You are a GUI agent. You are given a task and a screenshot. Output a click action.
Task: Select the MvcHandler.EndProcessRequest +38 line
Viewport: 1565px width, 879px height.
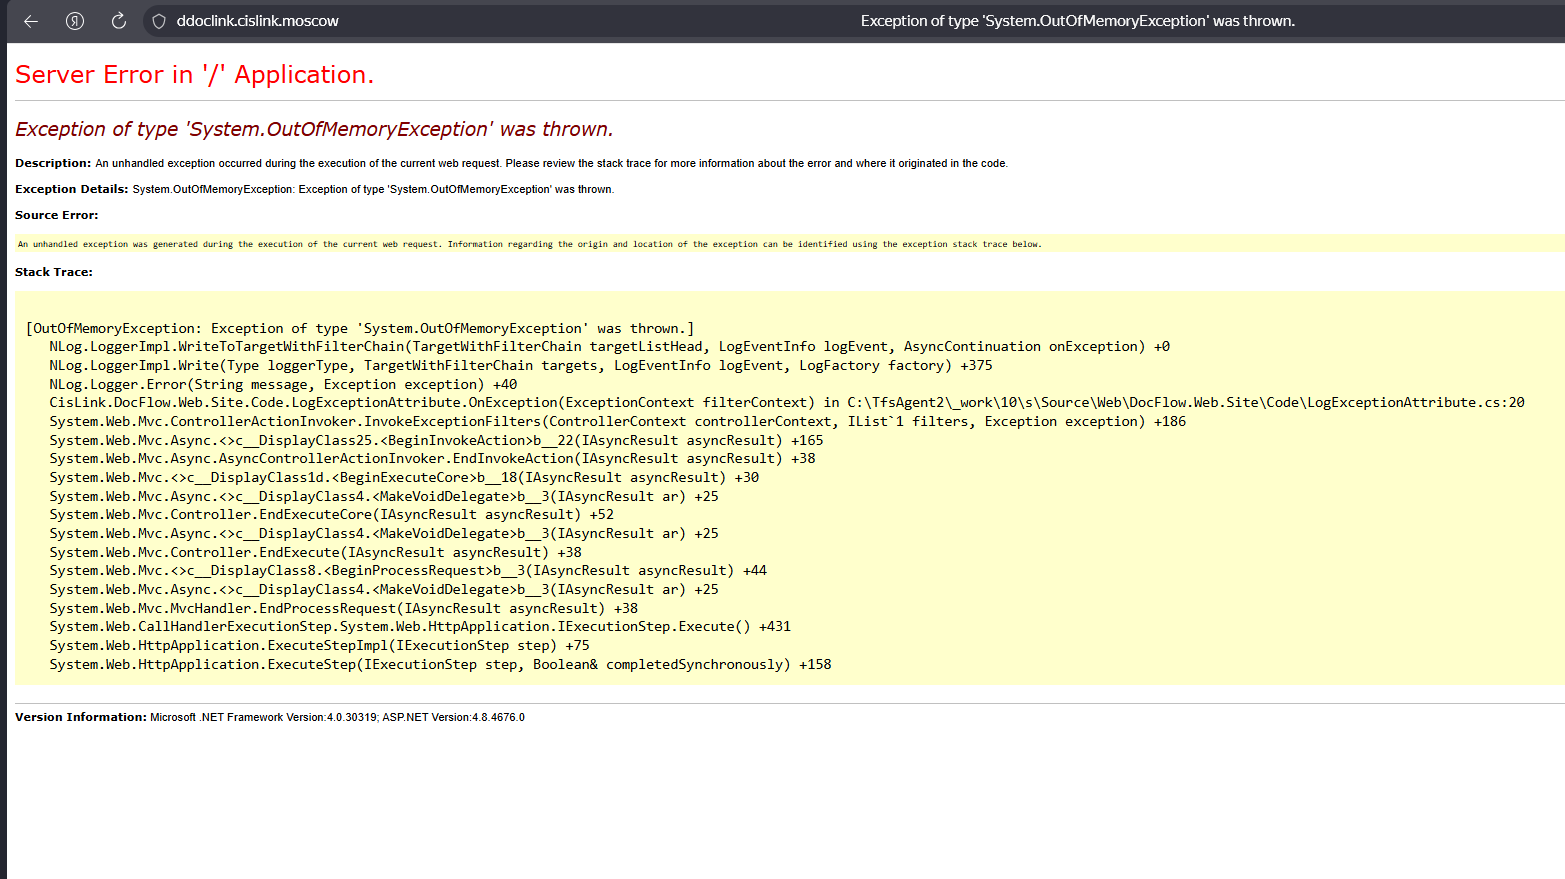(x=343, y=608)
